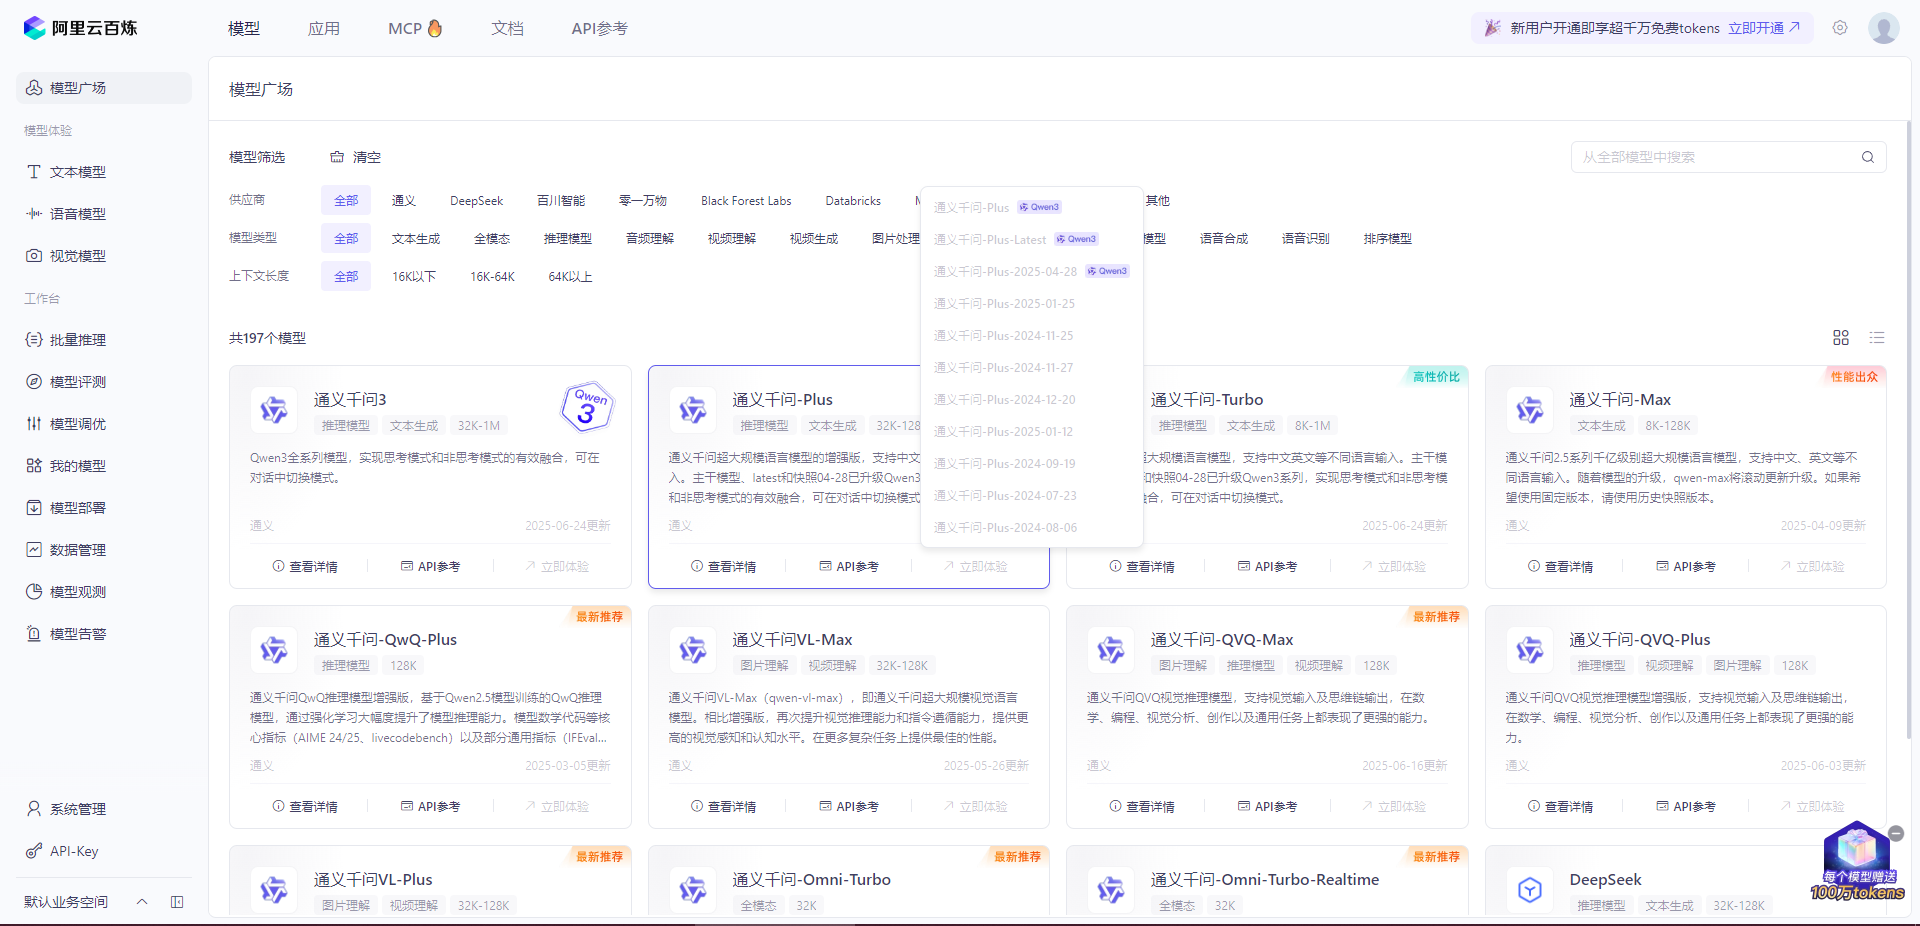Choose 通义千问-Plus-Latest from dropdown list
The width and height of the screenshot is (1920, 926).
pyautogui.click(x=1032, y=240)
